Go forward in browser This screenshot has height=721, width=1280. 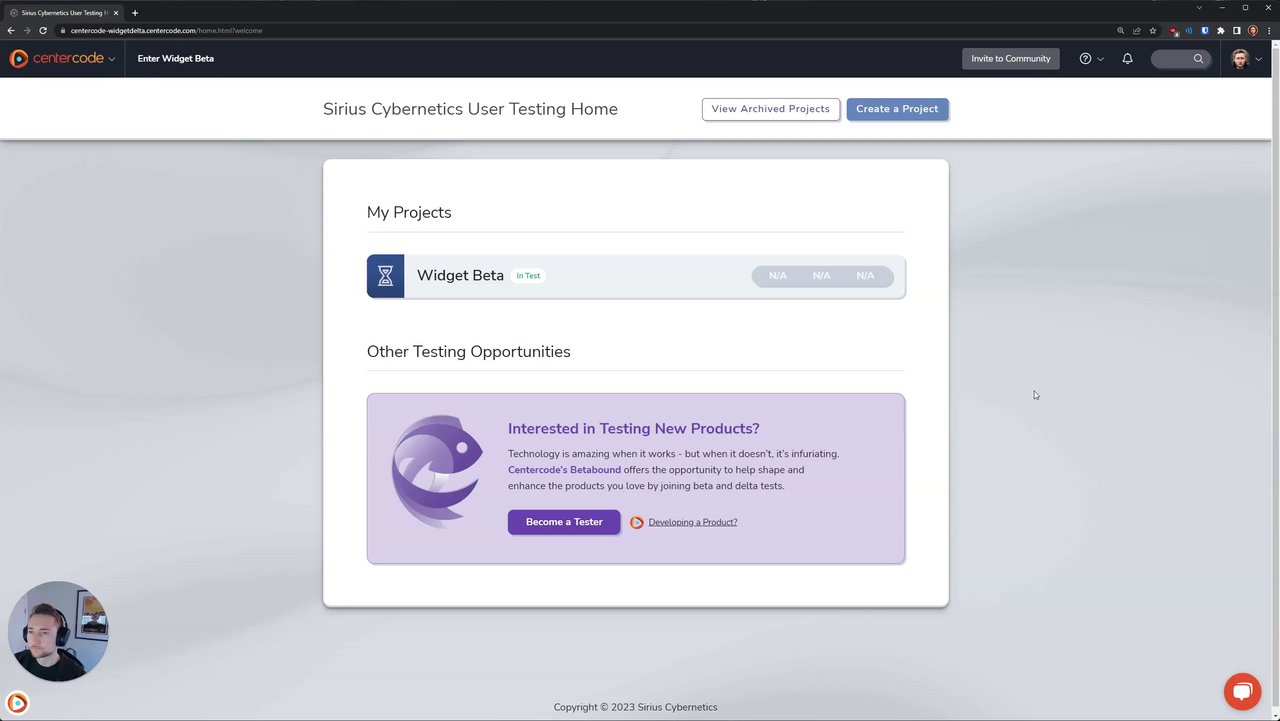[27, 31]
